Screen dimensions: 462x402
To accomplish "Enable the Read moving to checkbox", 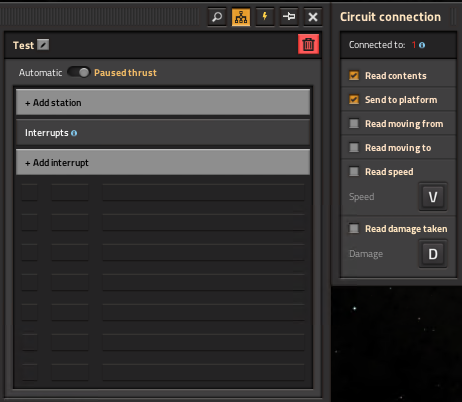I will click(354, 148).
